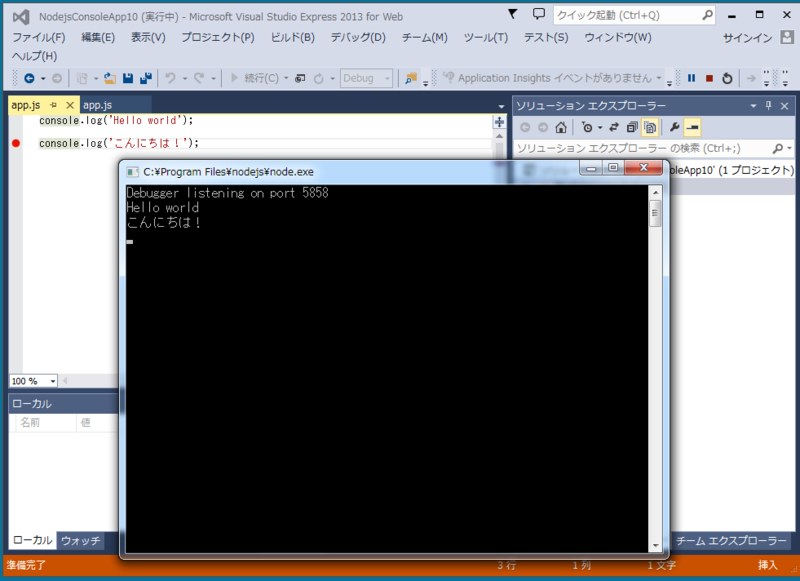The height and width of the screenshot is (581, 800).
Task: Click the Find in Files folder icon
Action: coord(411,78)
